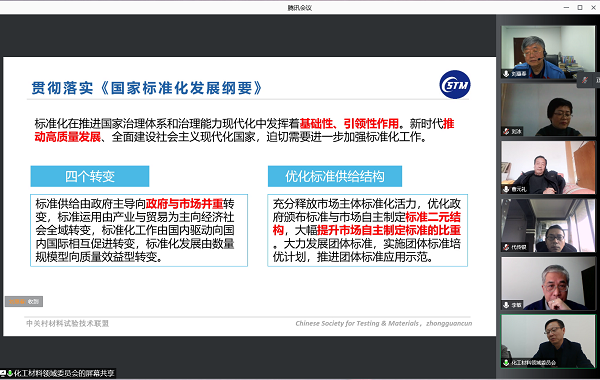Select the woman participant's video thumbnail
The image size is (600, 380).
point(548,110)
